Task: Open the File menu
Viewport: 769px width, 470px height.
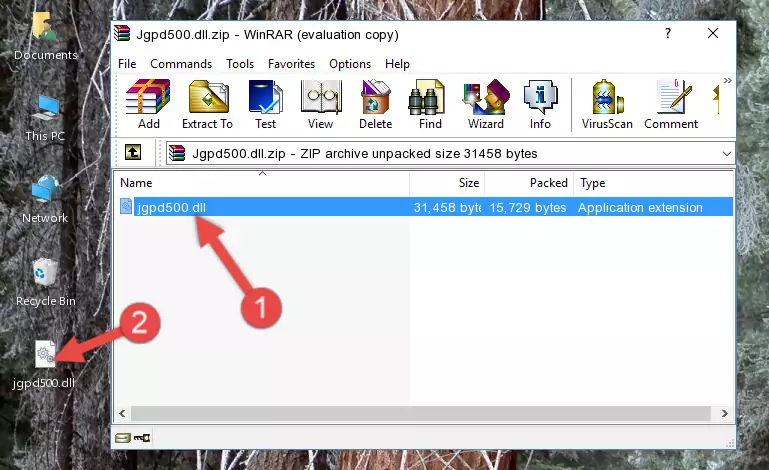Action: tap(127, 64)
